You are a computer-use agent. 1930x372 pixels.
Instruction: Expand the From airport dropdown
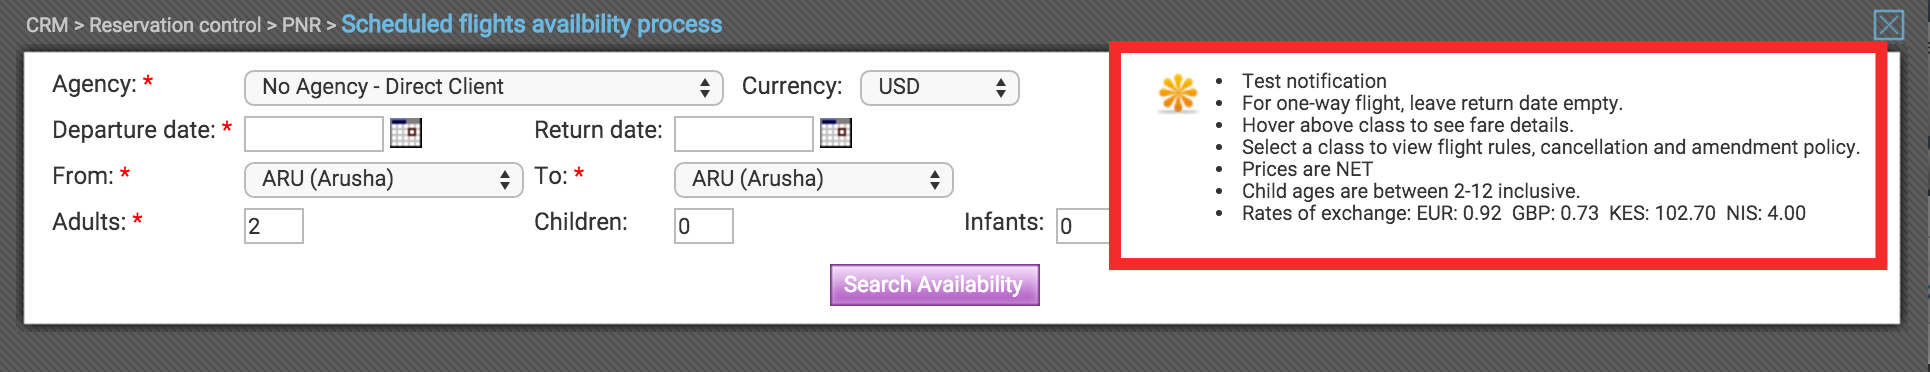click(x=383, y=180)
